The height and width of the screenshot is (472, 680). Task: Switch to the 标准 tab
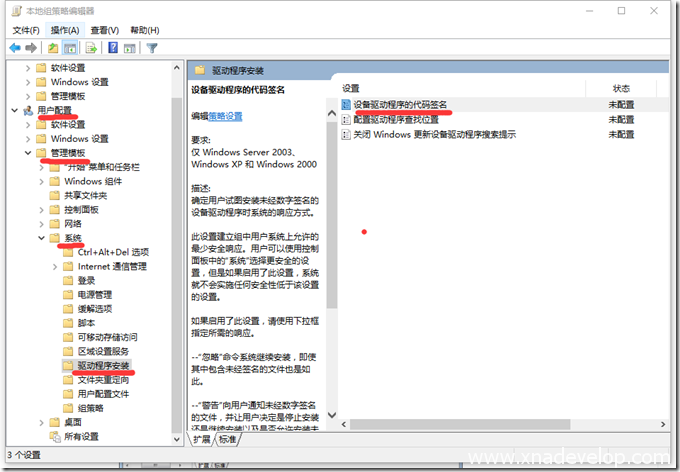pos(228,439)
